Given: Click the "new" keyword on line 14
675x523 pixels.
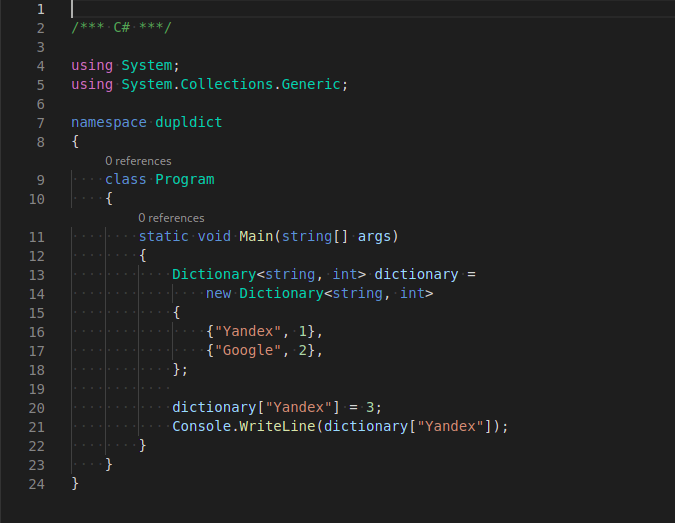Looking at the screenshot, I should tap(218, 294).
